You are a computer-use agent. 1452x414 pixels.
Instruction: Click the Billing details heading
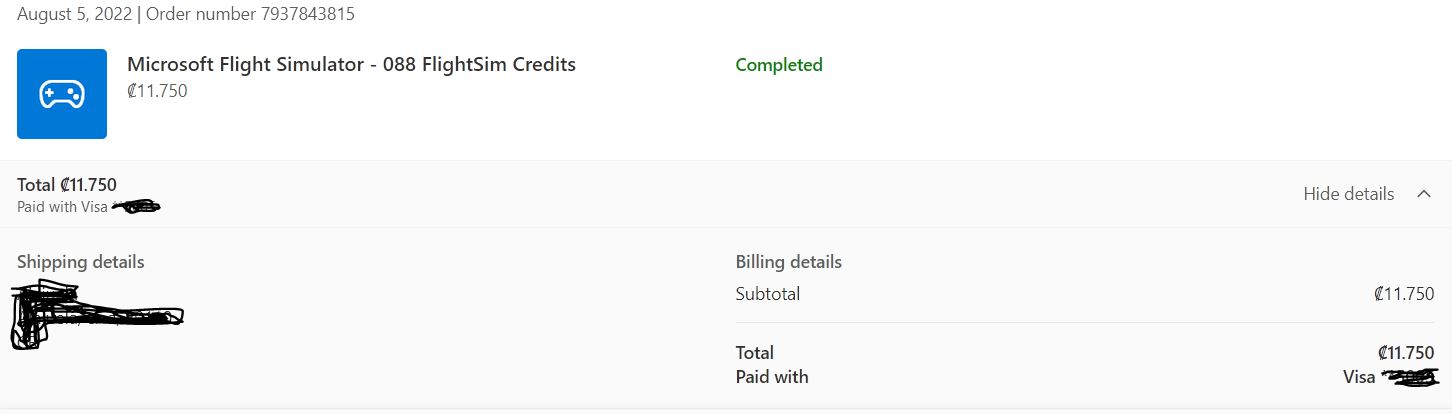pyautogui.click(x=789, y=262)
